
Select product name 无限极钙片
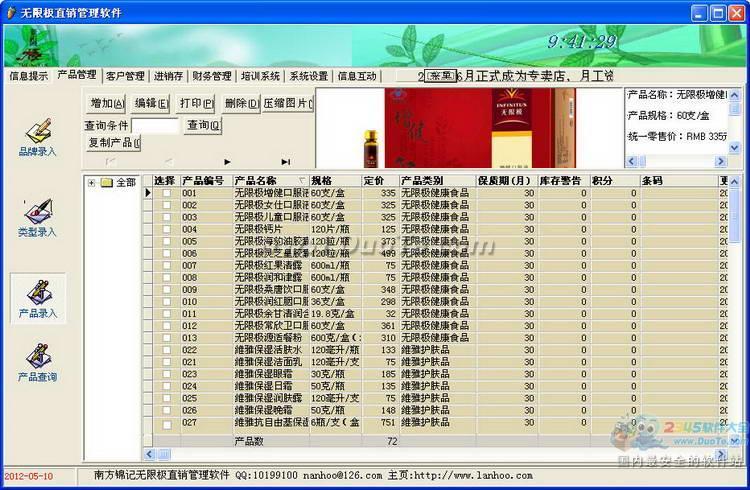pyautogui.click(x=258, y=229)
